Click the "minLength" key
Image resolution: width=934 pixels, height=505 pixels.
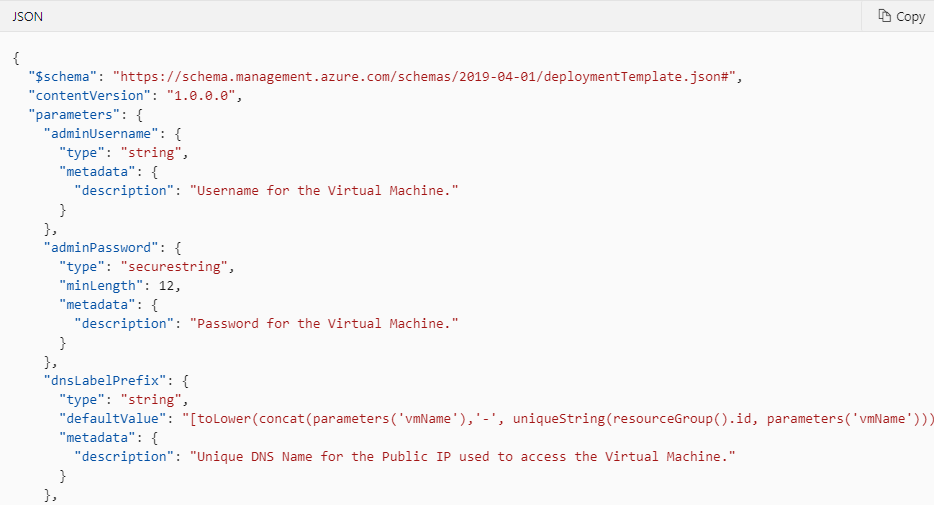click(101, 286)
